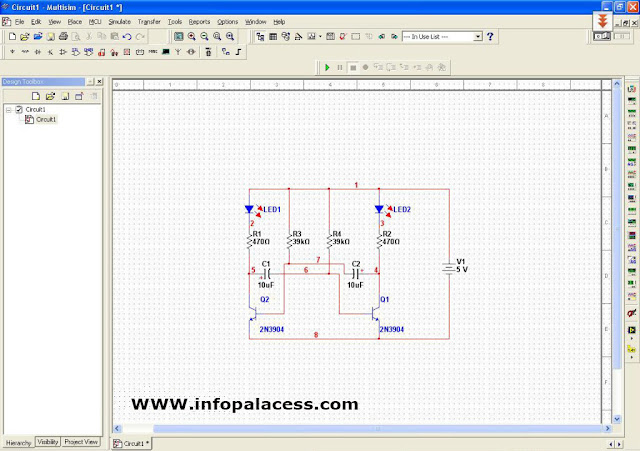Click the Place Transistor component icon
This screenshot has width=640, height=451.
click(50, 52)
